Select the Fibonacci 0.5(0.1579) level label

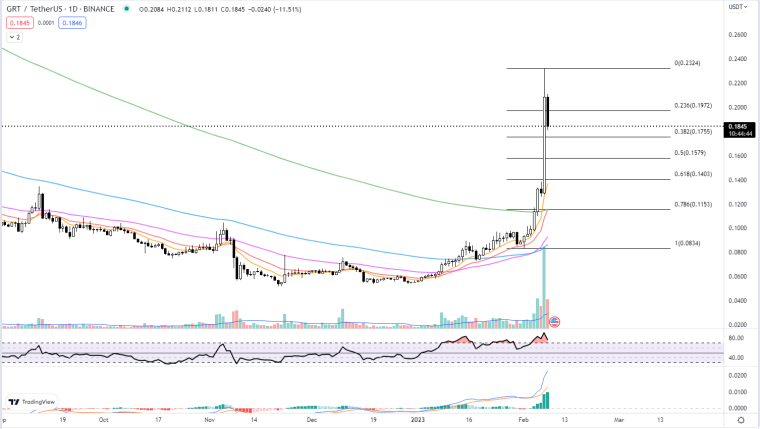(x=690, y=153)
